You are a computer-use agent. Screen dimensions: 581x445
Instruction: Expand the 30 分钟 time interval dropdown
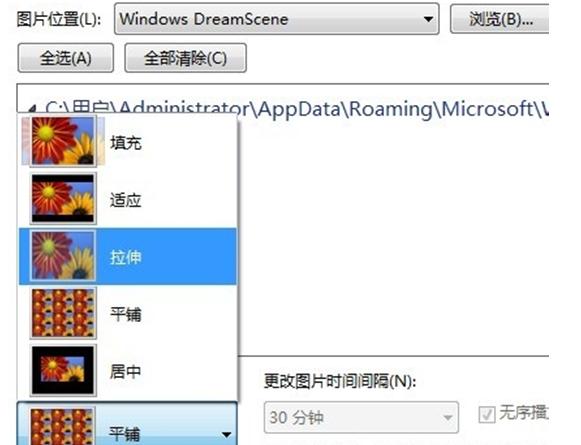(361, 417)
